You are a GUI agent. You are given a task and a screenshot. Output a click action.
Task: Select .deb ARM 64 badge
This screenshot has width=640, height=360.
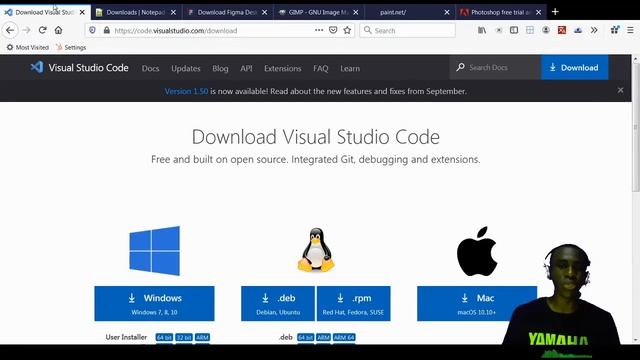[344, 338]
